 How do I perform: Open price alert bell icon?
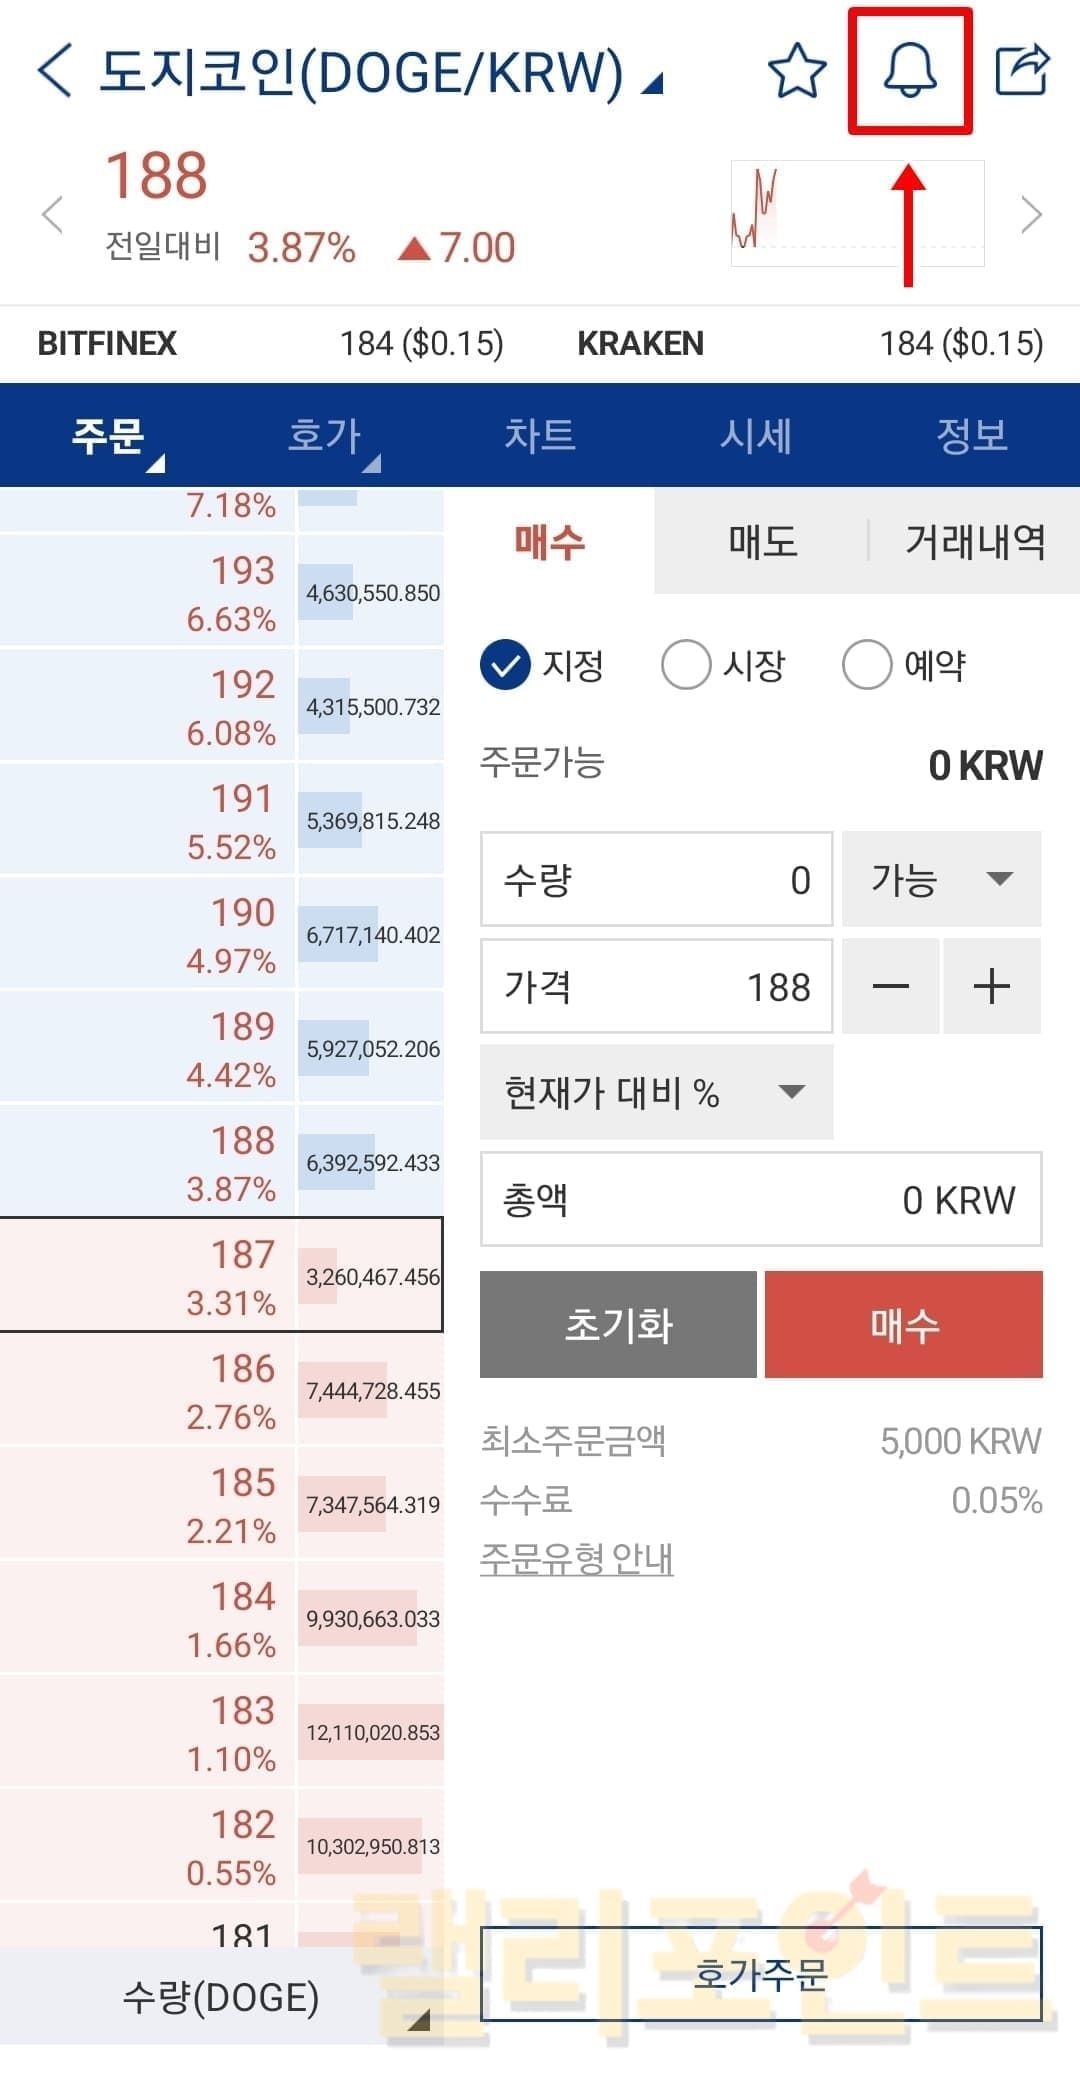pos(909,70)
